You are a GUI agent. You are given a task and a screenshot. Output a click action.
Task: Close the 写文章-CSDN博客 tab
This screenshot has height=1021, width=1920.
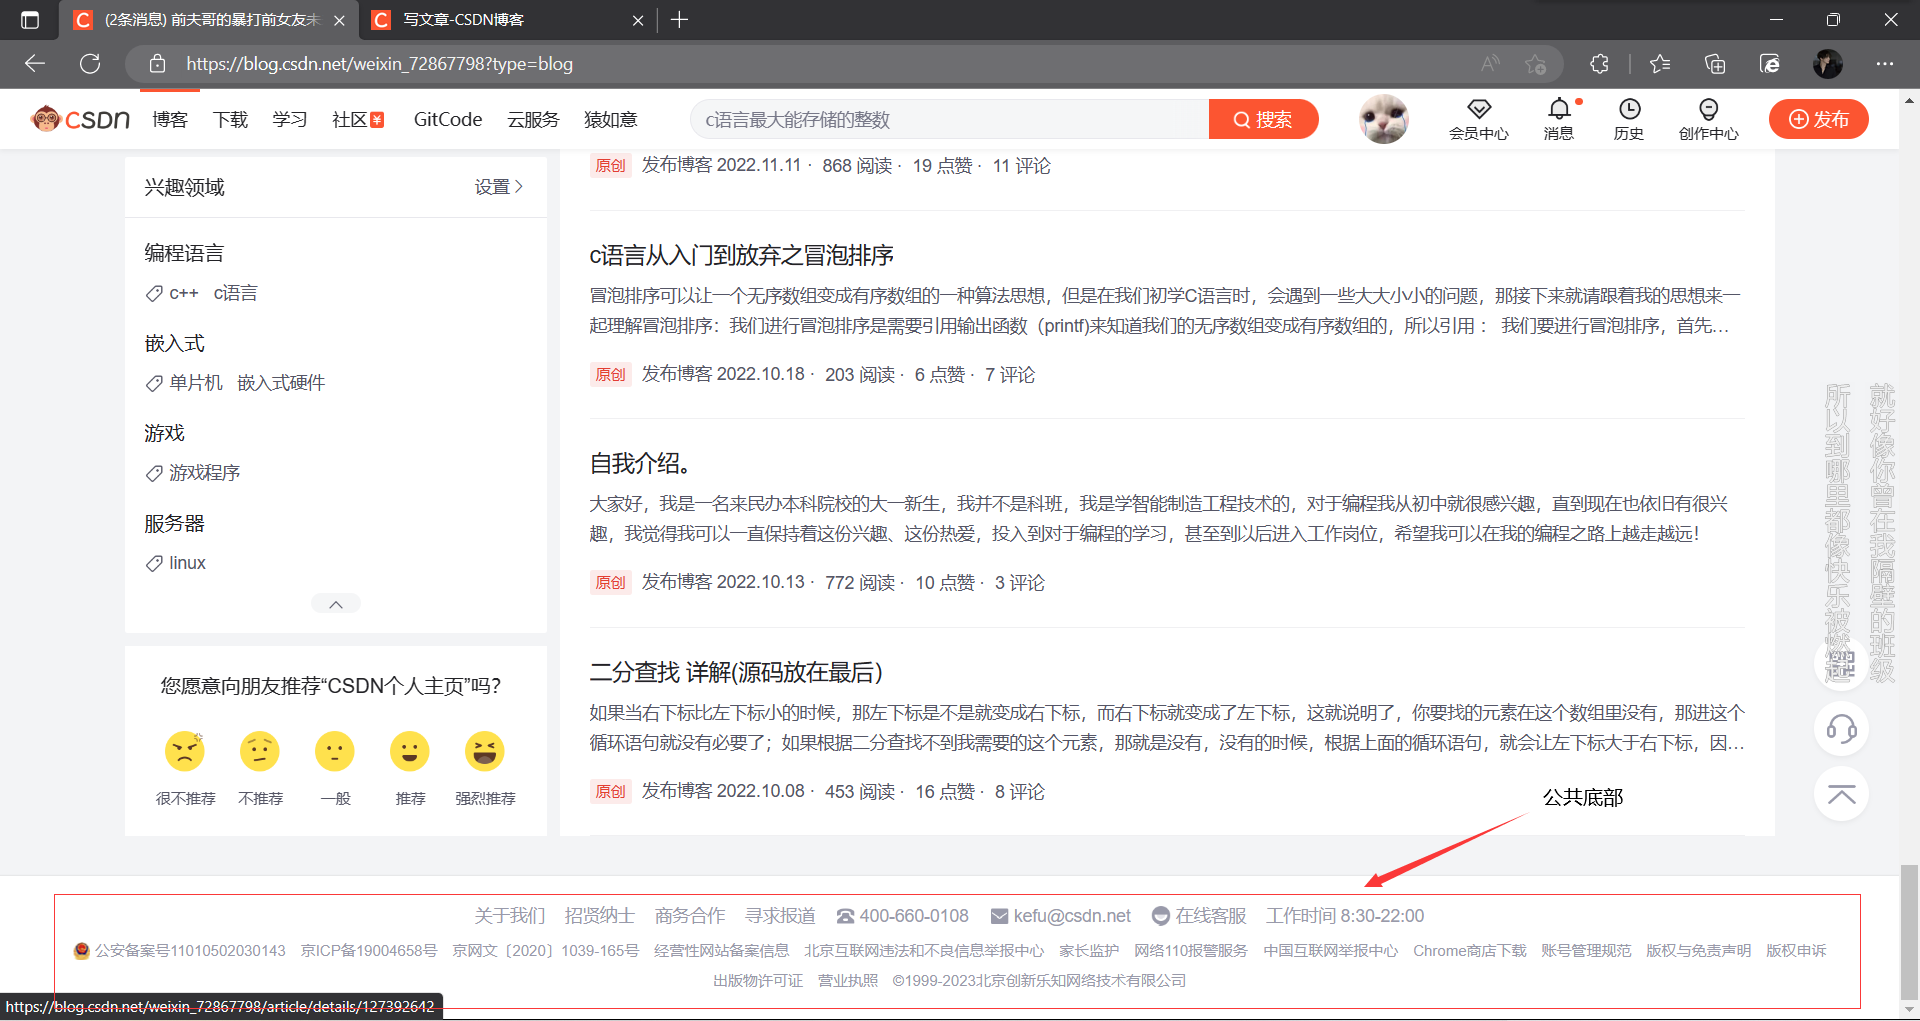638,20
